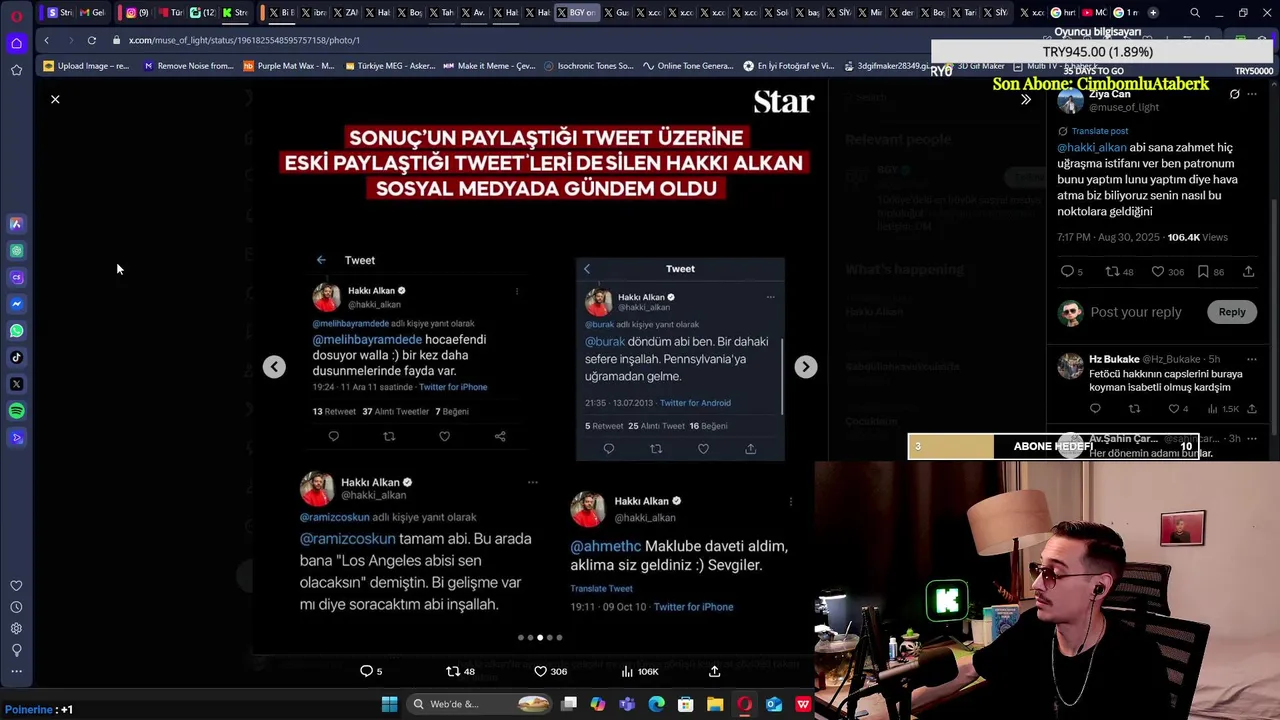Switch to the Instagram (9) tab
Screen dimensions: 1280x720
point(137,12)
